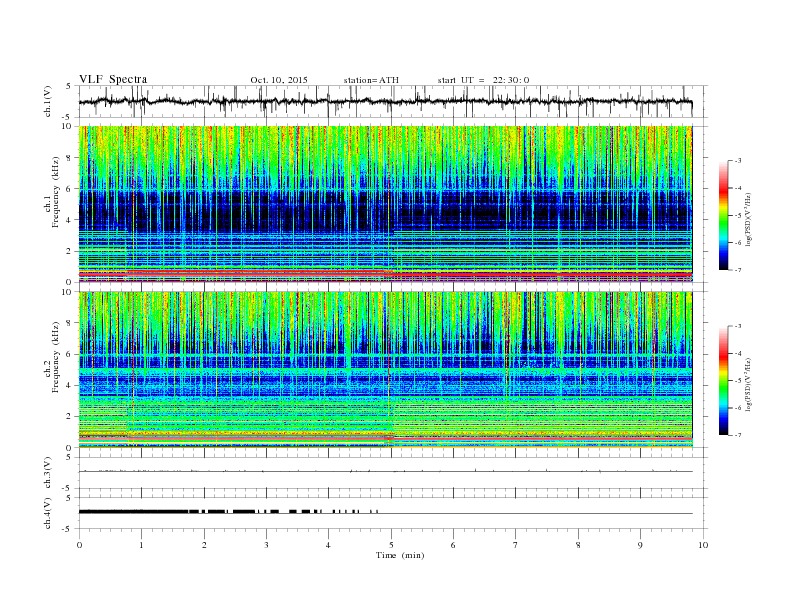Select the ch.1 waveform trace panel
Viewport: 792px width, 612px height.
pos(392,101)
